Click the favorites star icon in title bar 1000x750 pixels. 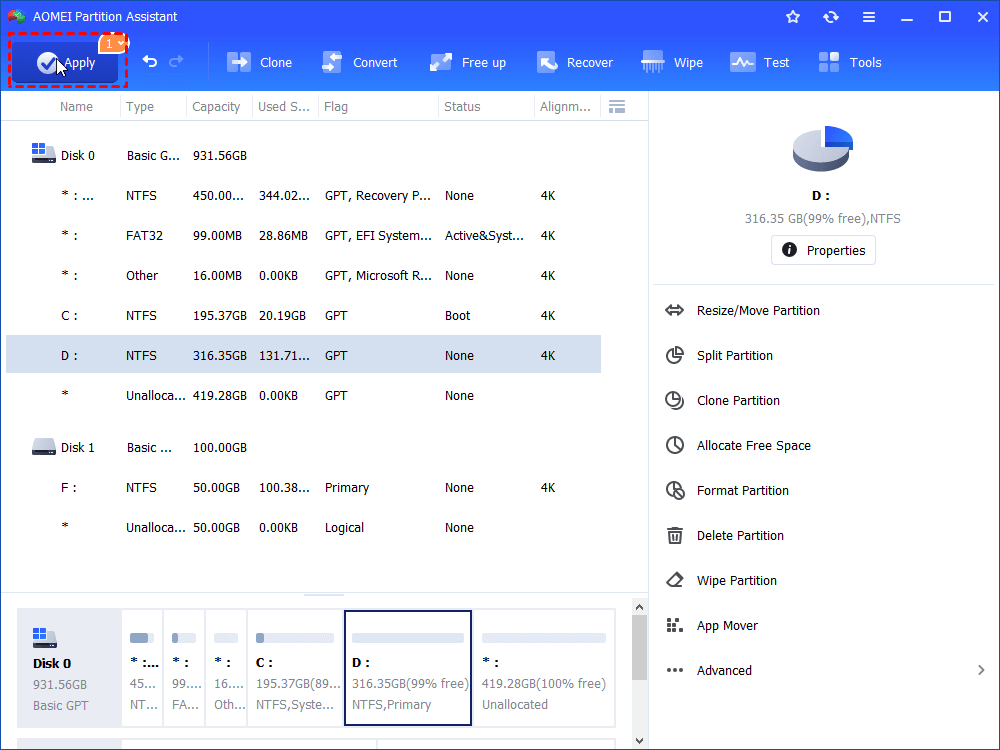(x=793, y=17)
